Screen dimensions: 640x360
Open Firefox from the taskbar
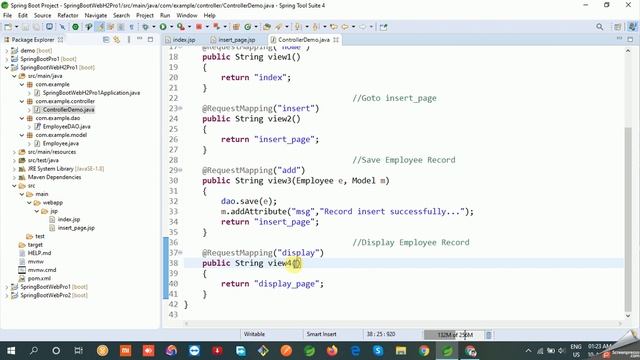coord(332,351)
